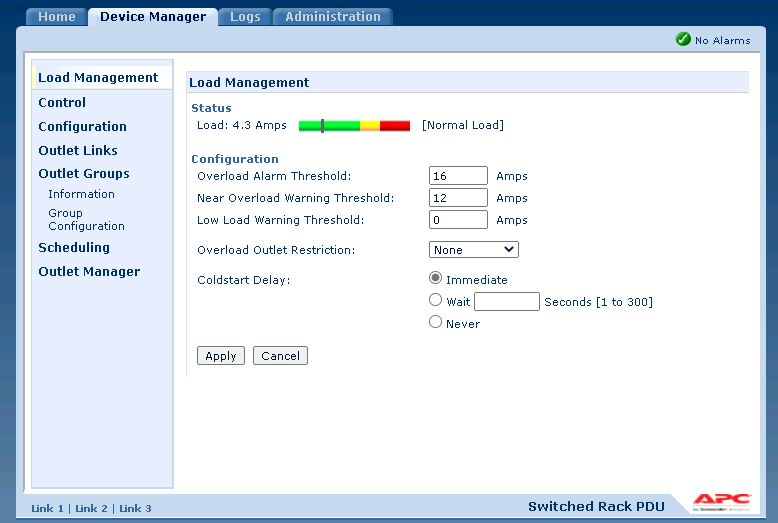Select the Immediate coldstart radio button
The image size is (778, 523).
pyautogui.click(x=435, y=278)
